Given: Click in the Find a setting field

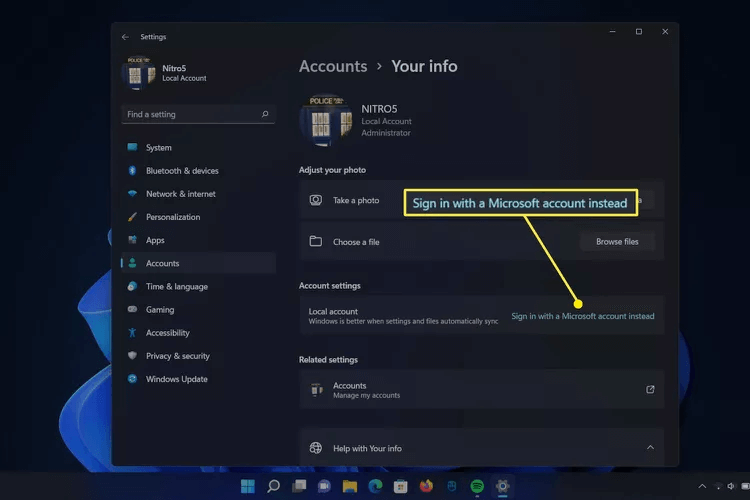Looking at the screenshot, I should (198, 114).
